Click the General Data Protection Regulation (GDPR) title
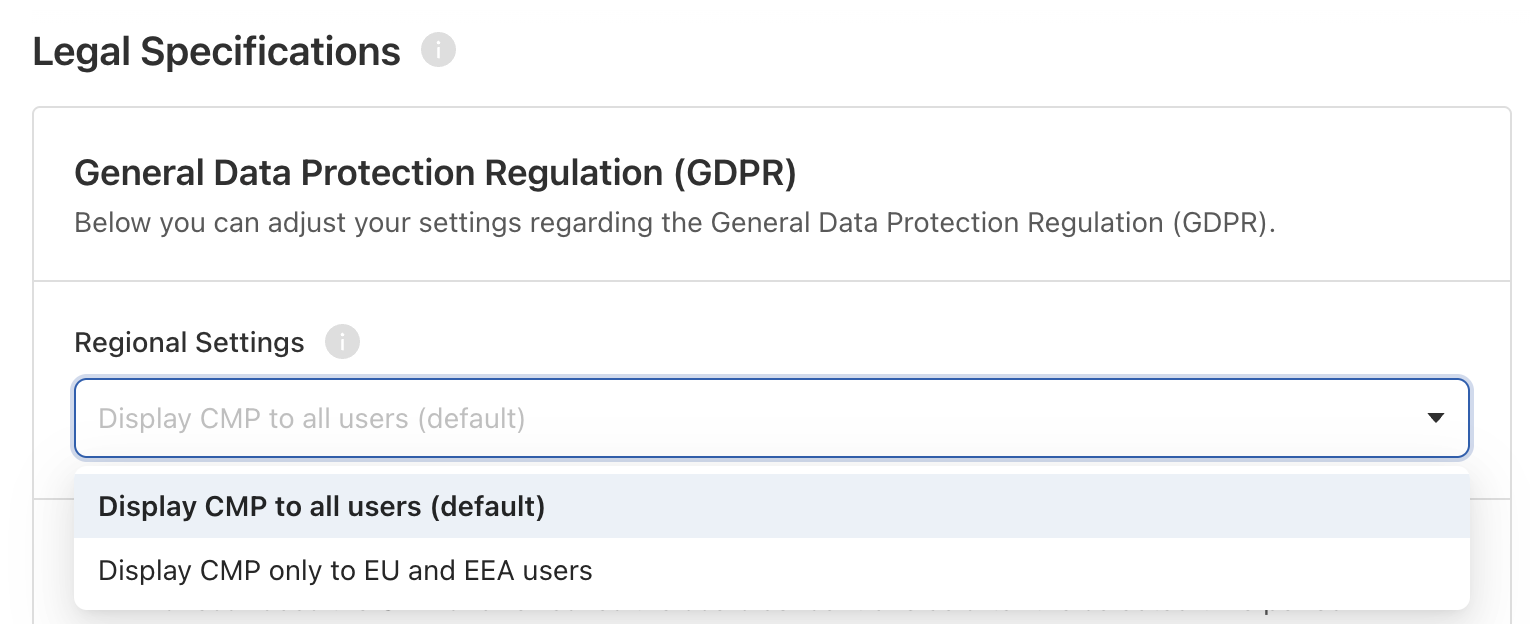The height and width of the screenshot is (624, 1530). (x=435, y=173)
